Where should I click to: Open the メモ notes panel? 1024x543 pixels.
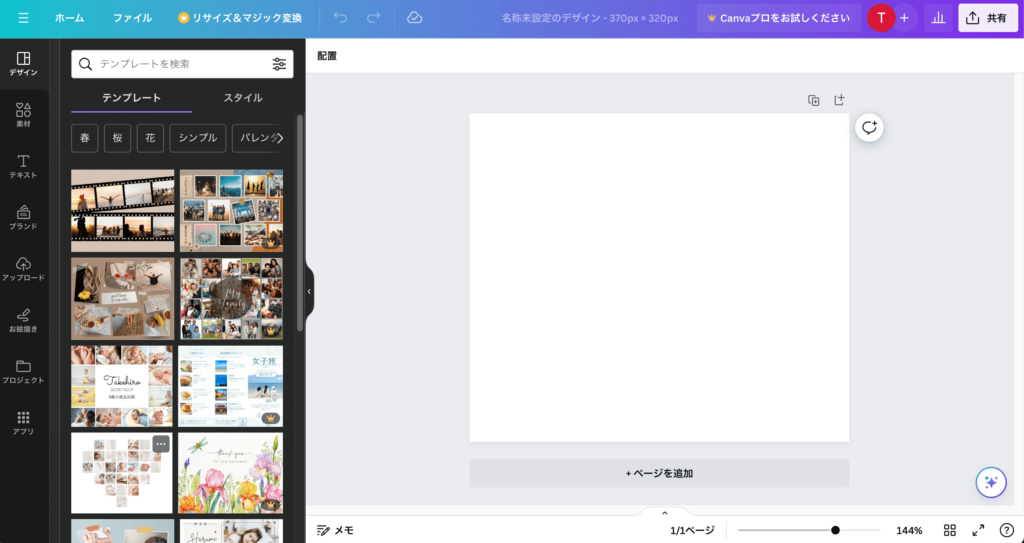pos(336,531)
